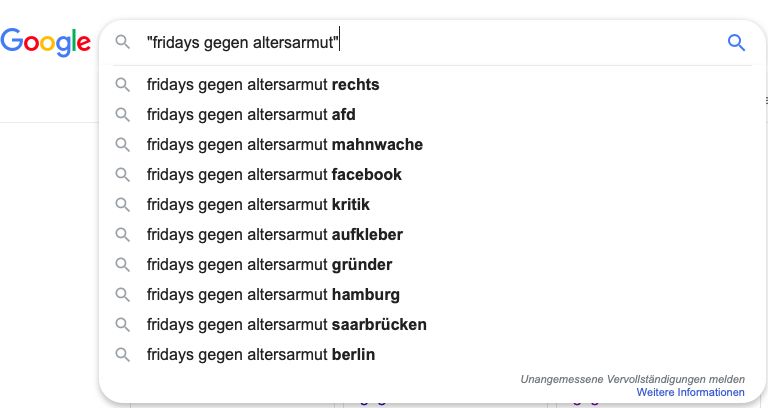768x408 pixels.
Task: Pick the 'hamburg' search suggestion
Action: coord(273,295)
